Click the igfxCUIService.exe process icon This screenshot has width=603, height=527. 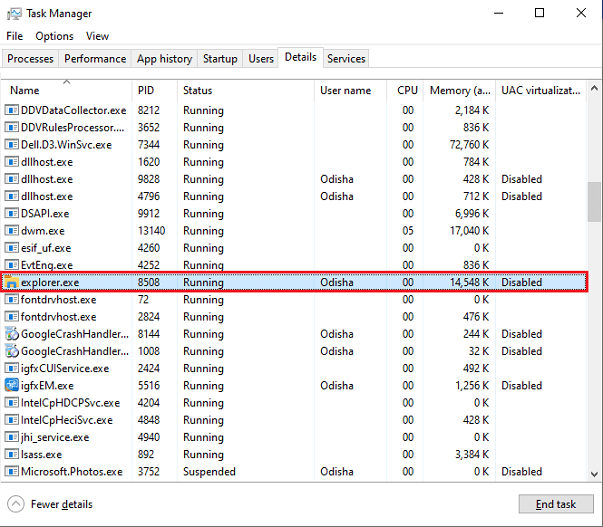(11, 369)
